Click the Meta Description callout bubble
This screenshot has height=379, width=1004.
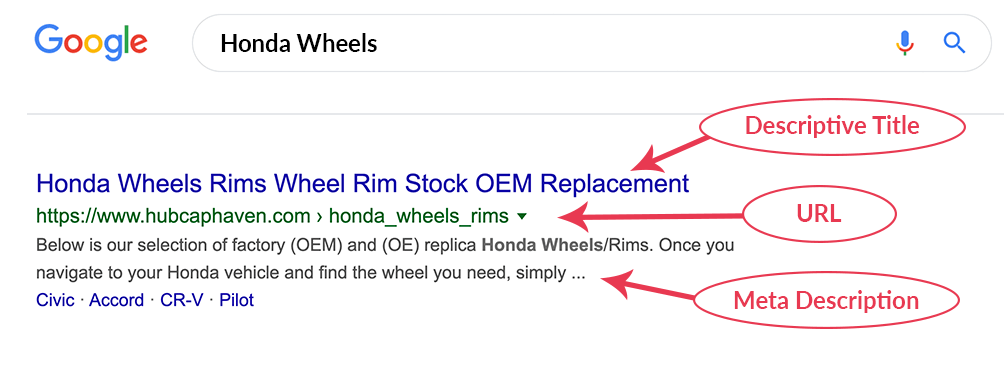click(x=826, y=300)
